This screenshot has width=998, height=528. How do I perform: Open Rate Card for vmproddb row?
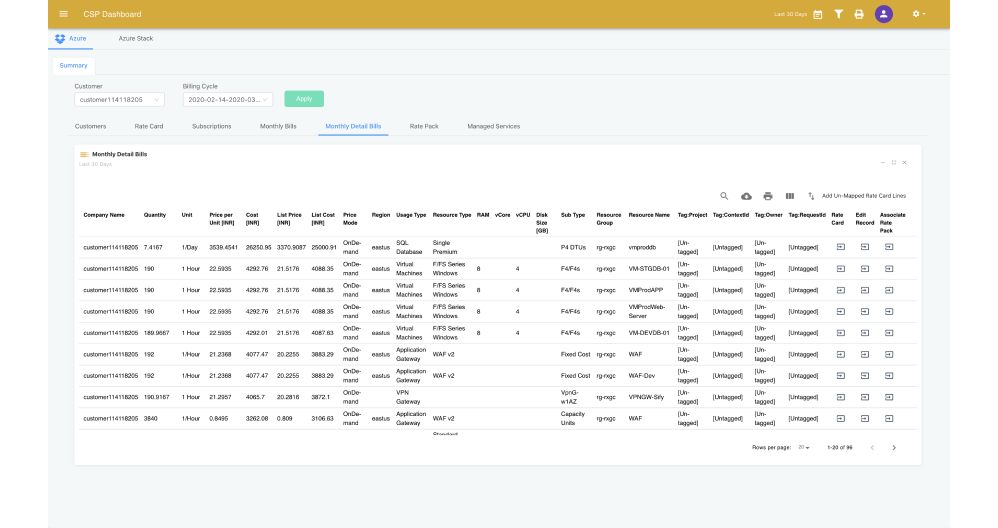click(x=841, y=247)
